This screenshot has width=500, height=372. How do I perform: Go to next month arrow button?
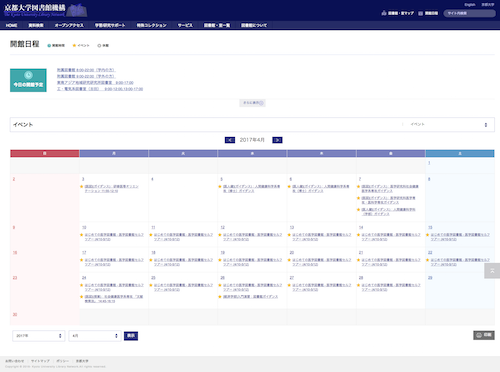[x=277, y=140]
